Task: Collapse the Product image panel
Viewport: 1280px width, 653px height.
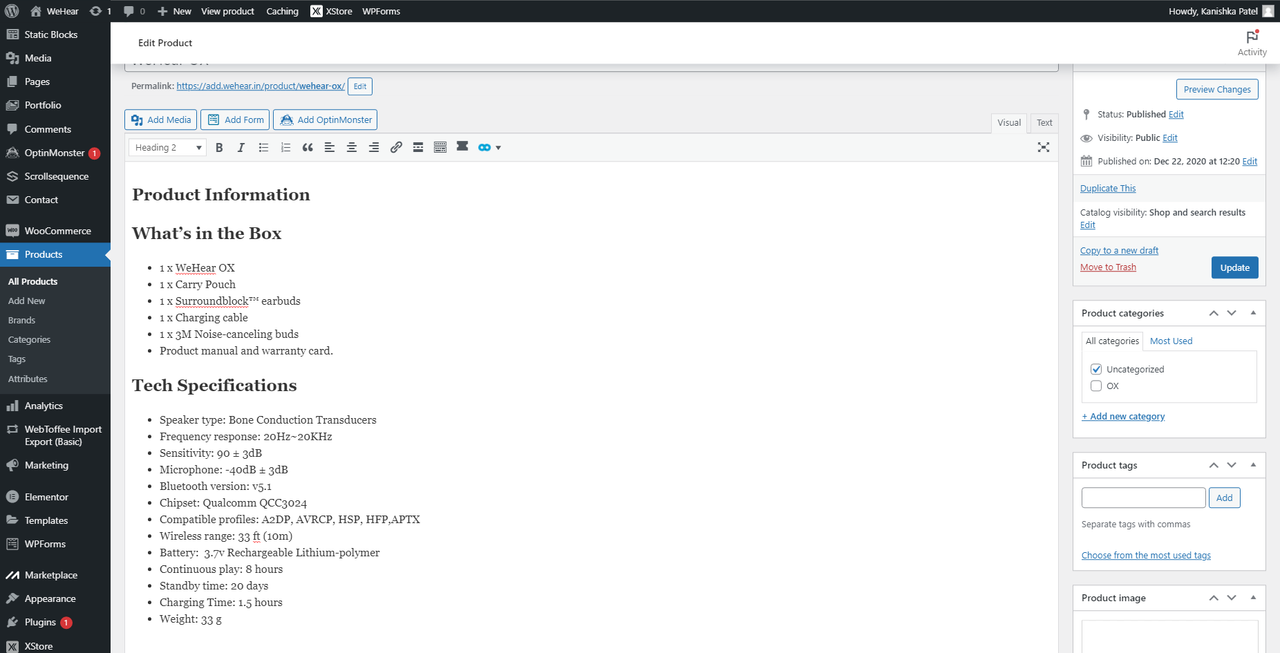Action: point(1254,598)
